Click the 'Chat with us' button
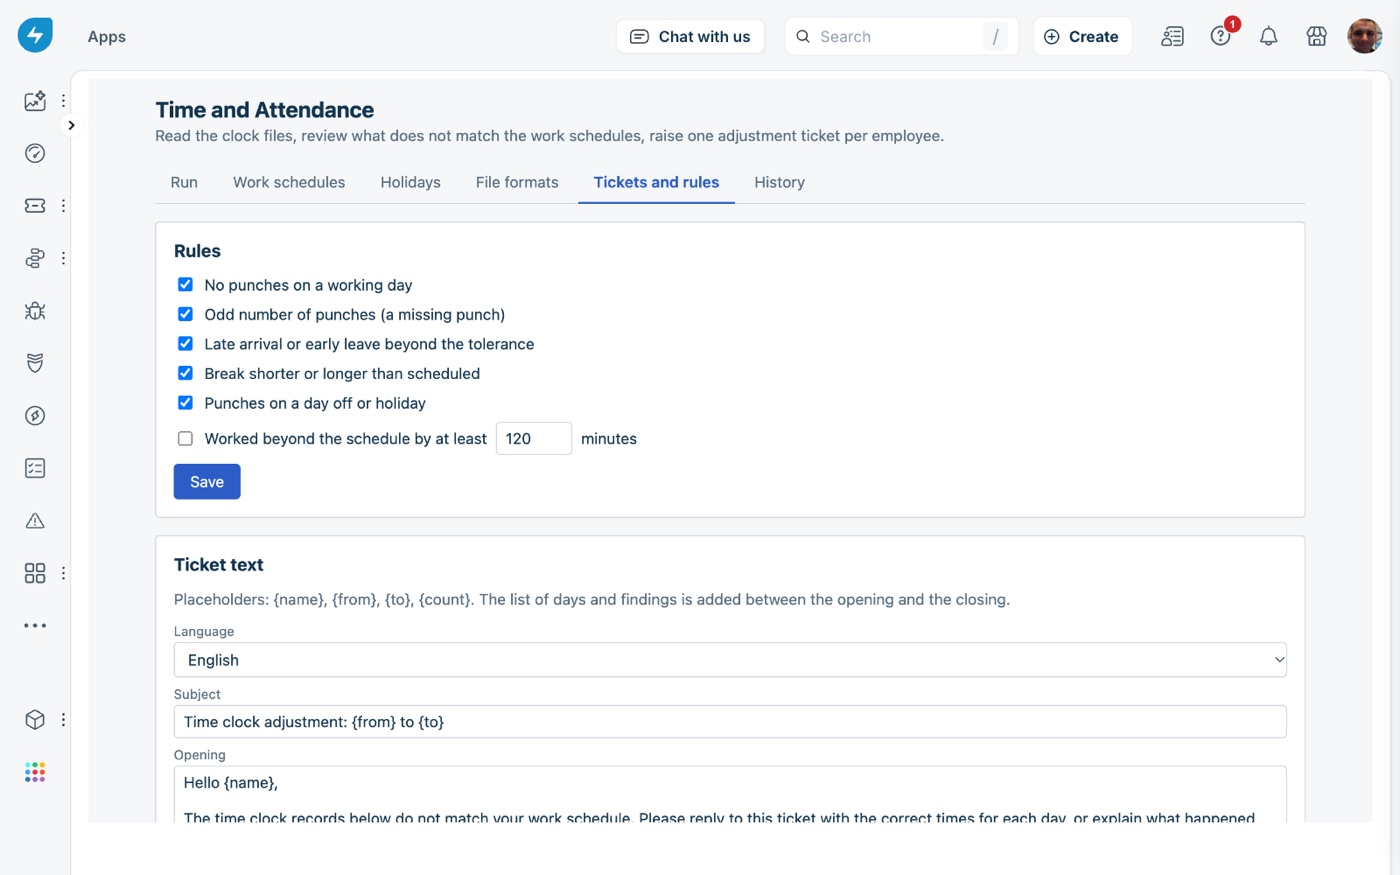Screen dimensions: 1400x875 click(x=690, y=36)
